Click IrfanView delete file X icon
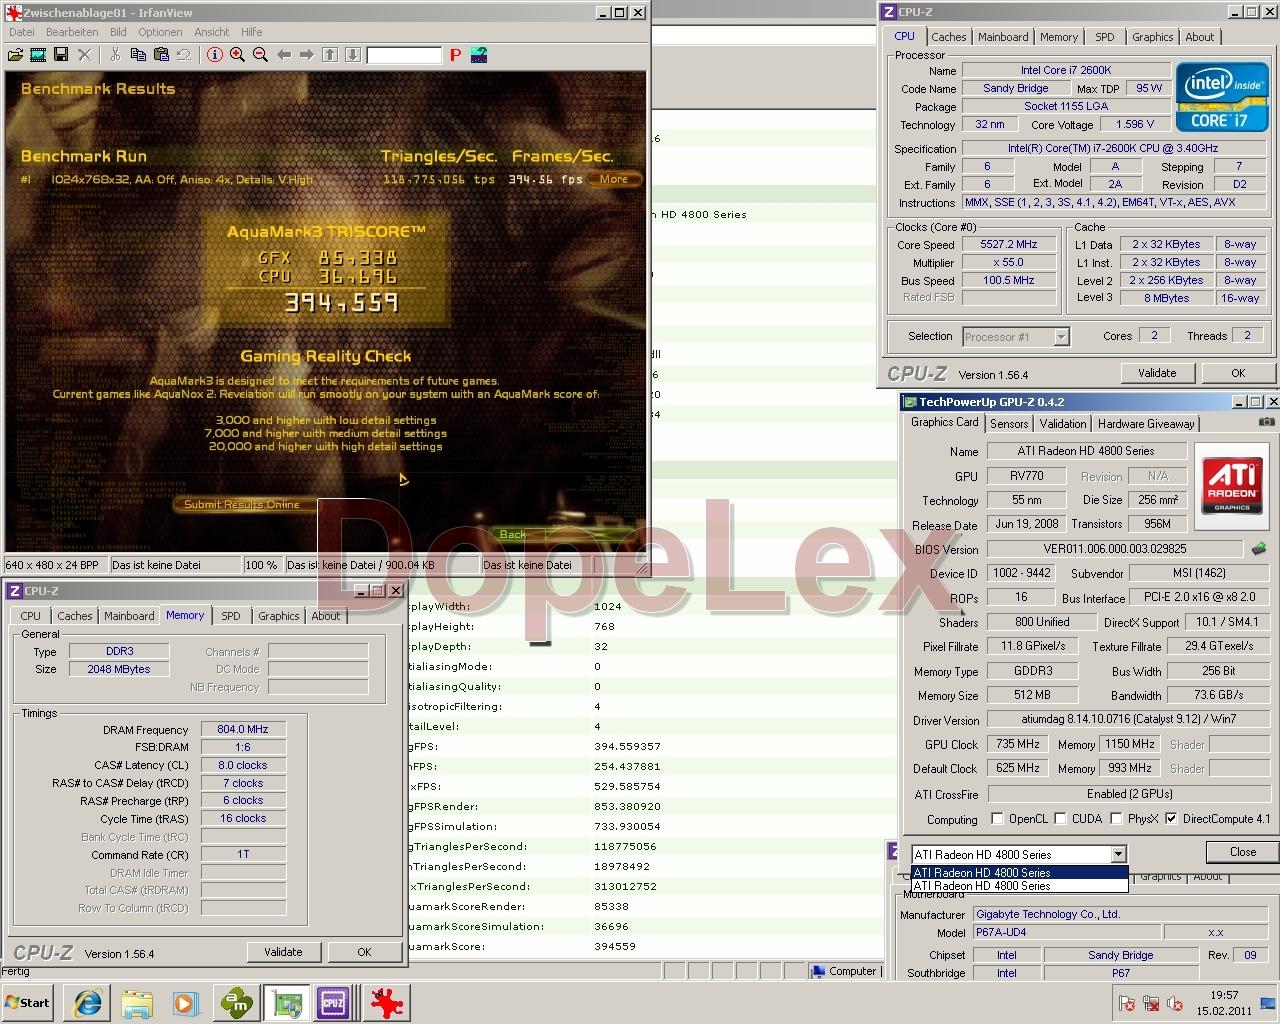The height and width of the screenshot is (1024, 1280). point(85,54)
